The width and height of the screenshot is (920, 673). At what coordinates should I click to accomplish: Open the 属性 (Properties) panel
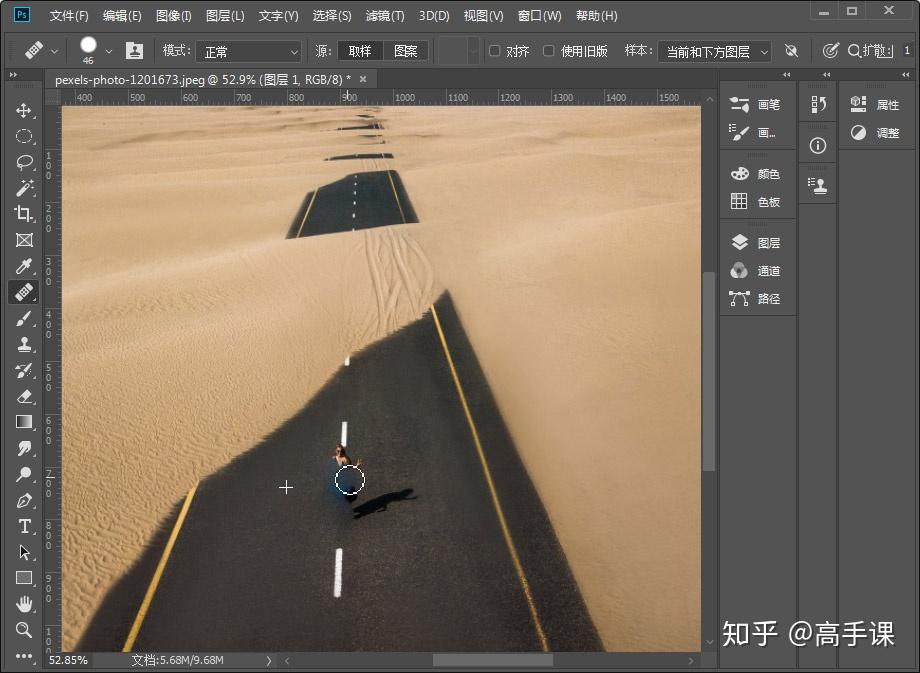[875, 104]
